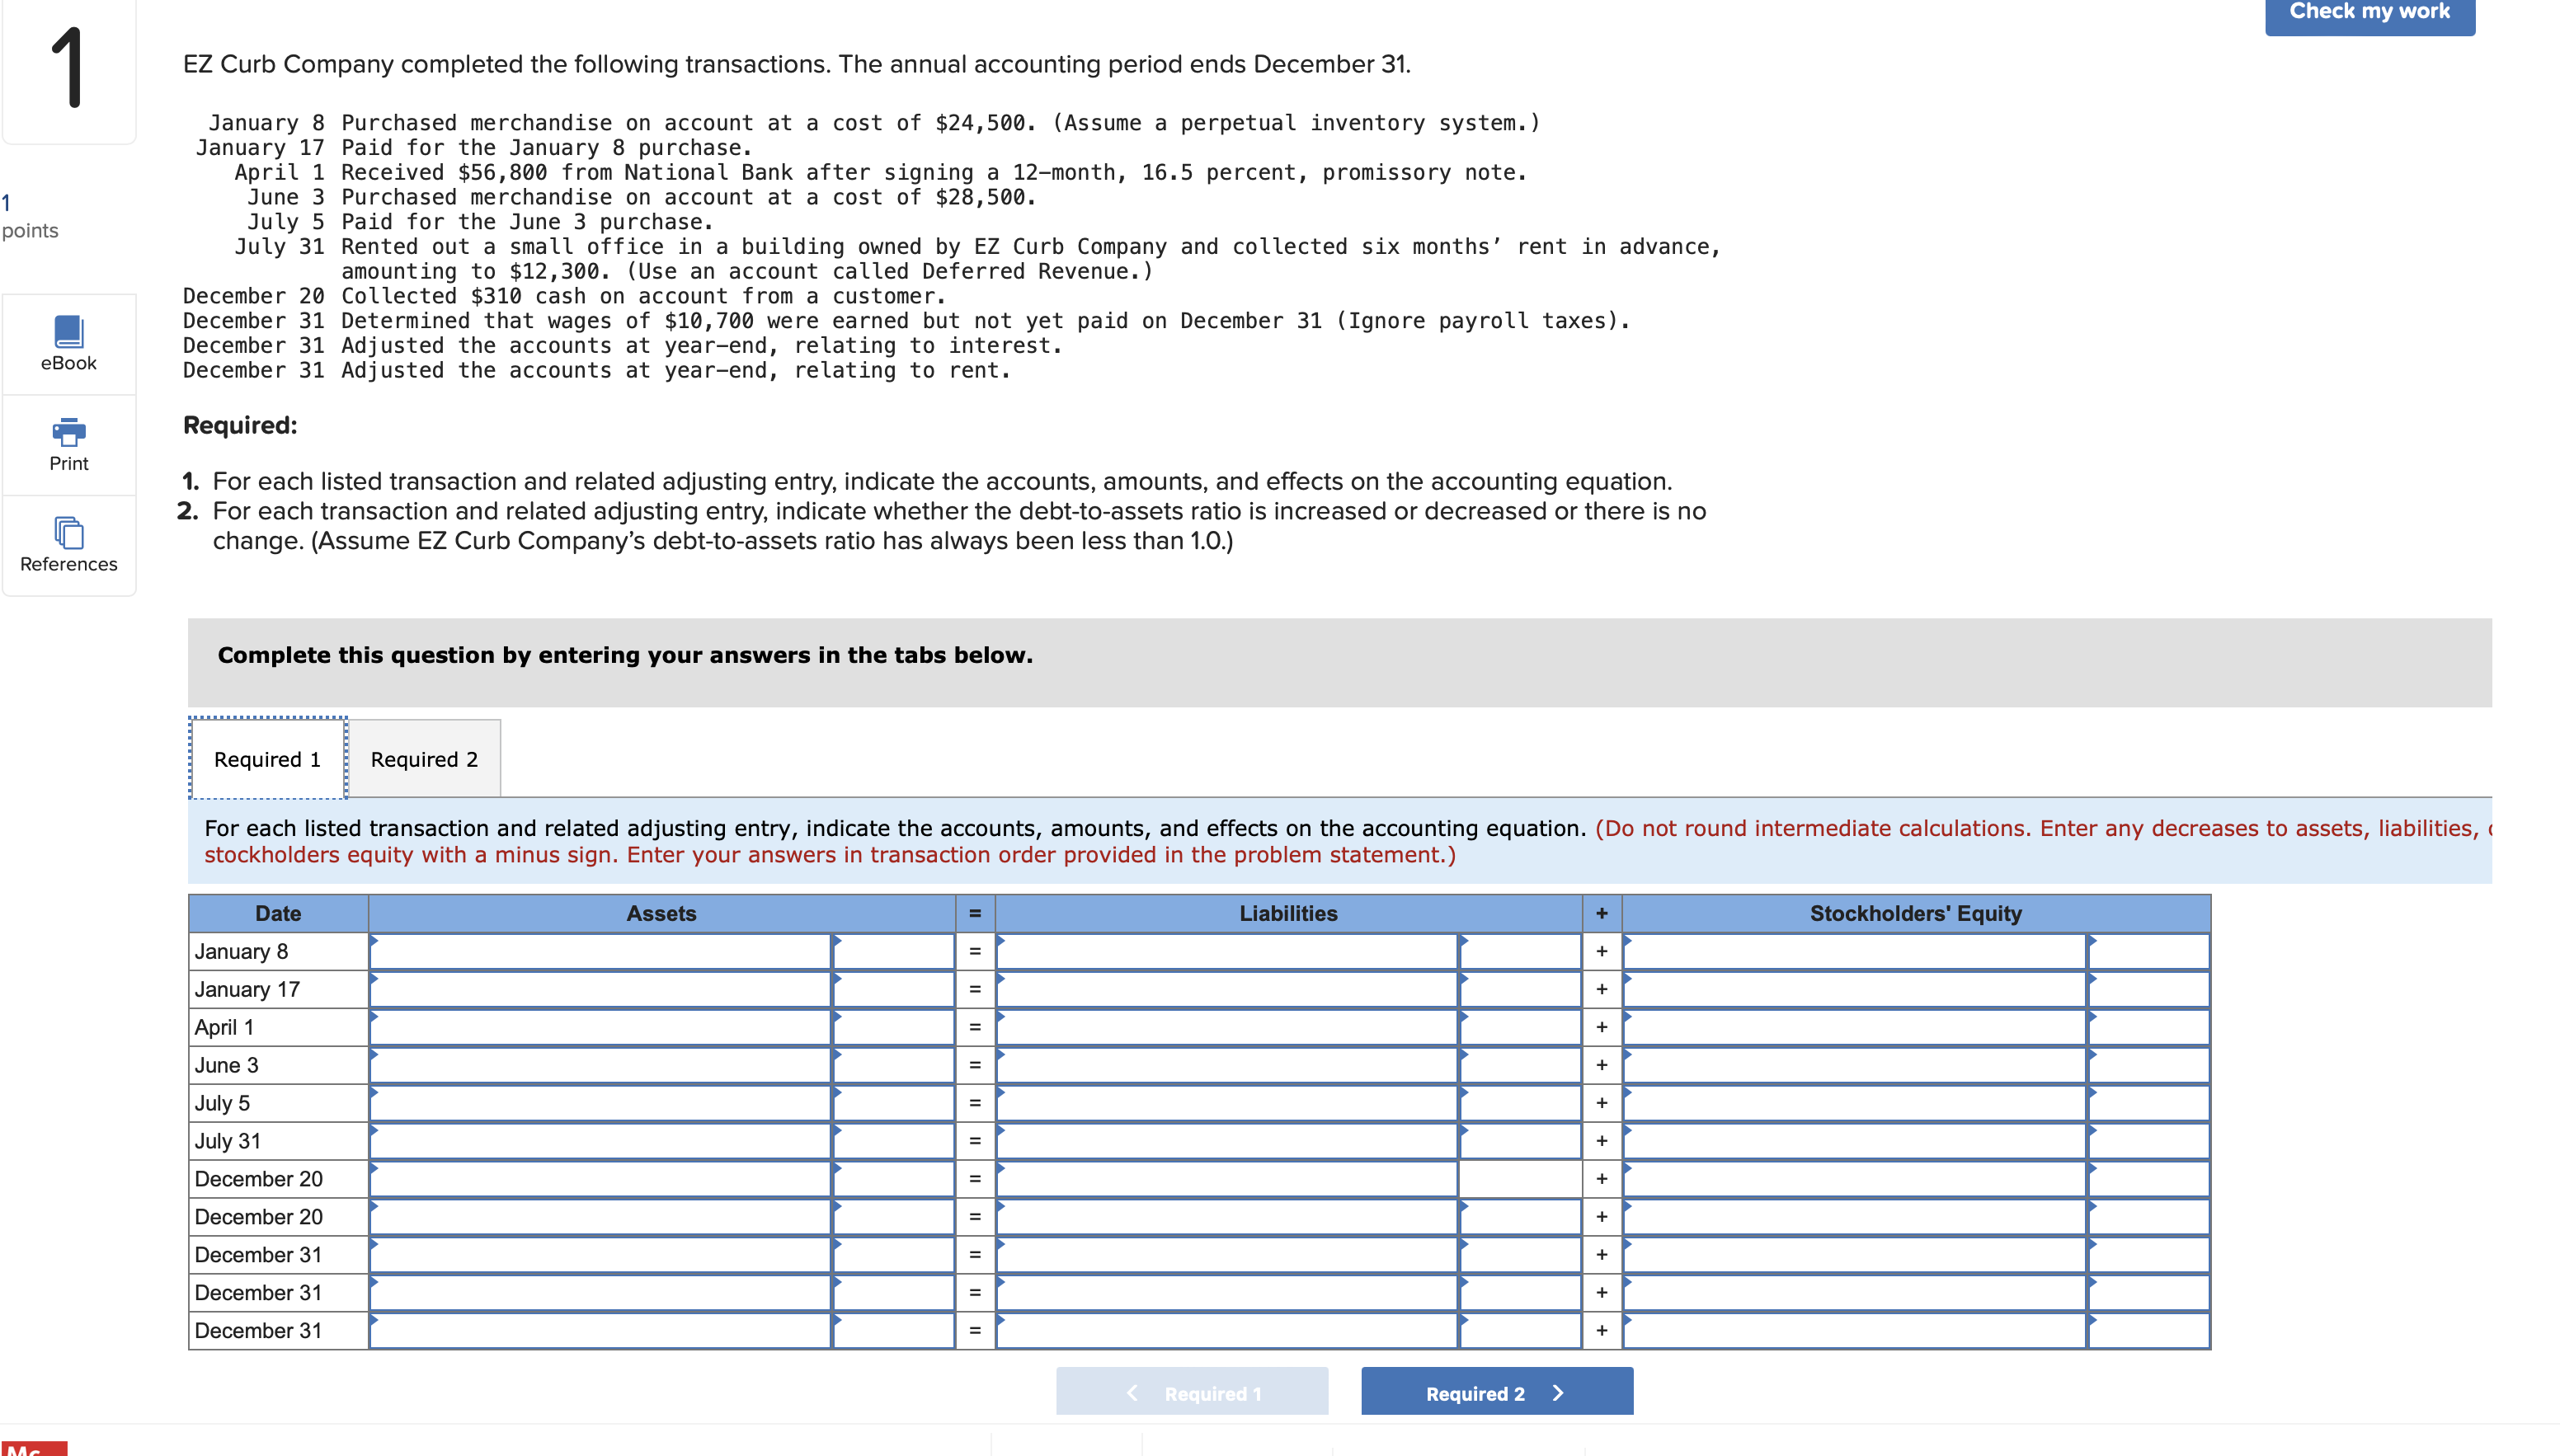The width and height of the screenshot is (2560, 1456).
Task: Click the McGraw Hill logo at bottom
Action: (x=34, y=1448)
